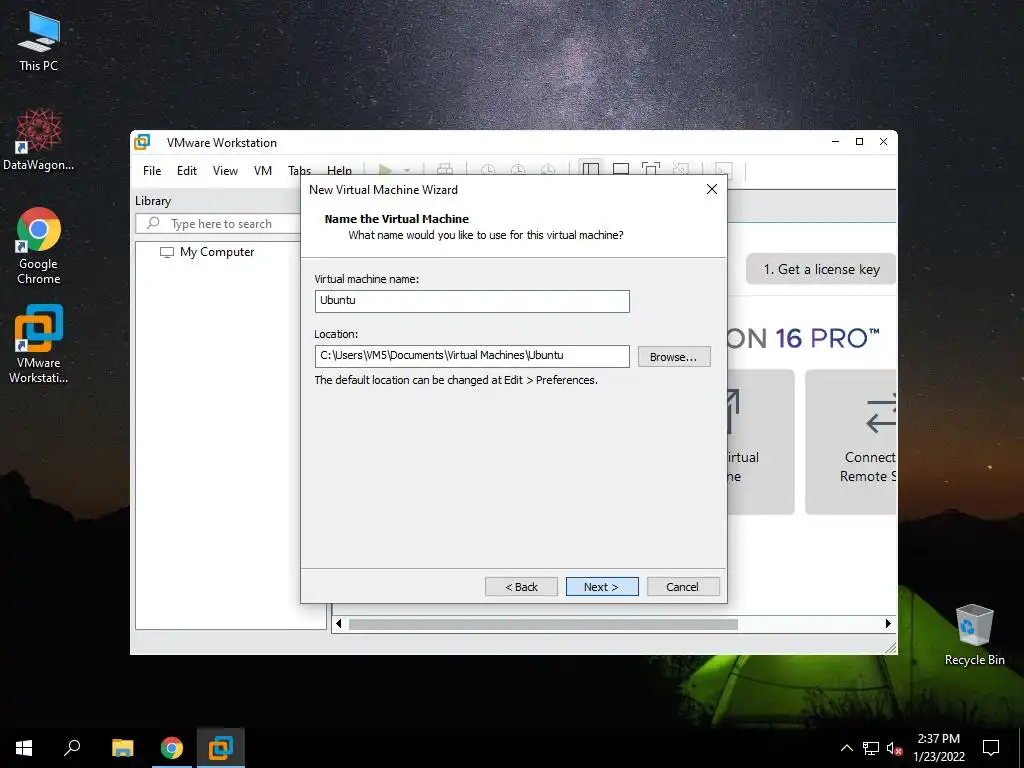
Task: Click the green Power On play icon
Action: point(385,170)
